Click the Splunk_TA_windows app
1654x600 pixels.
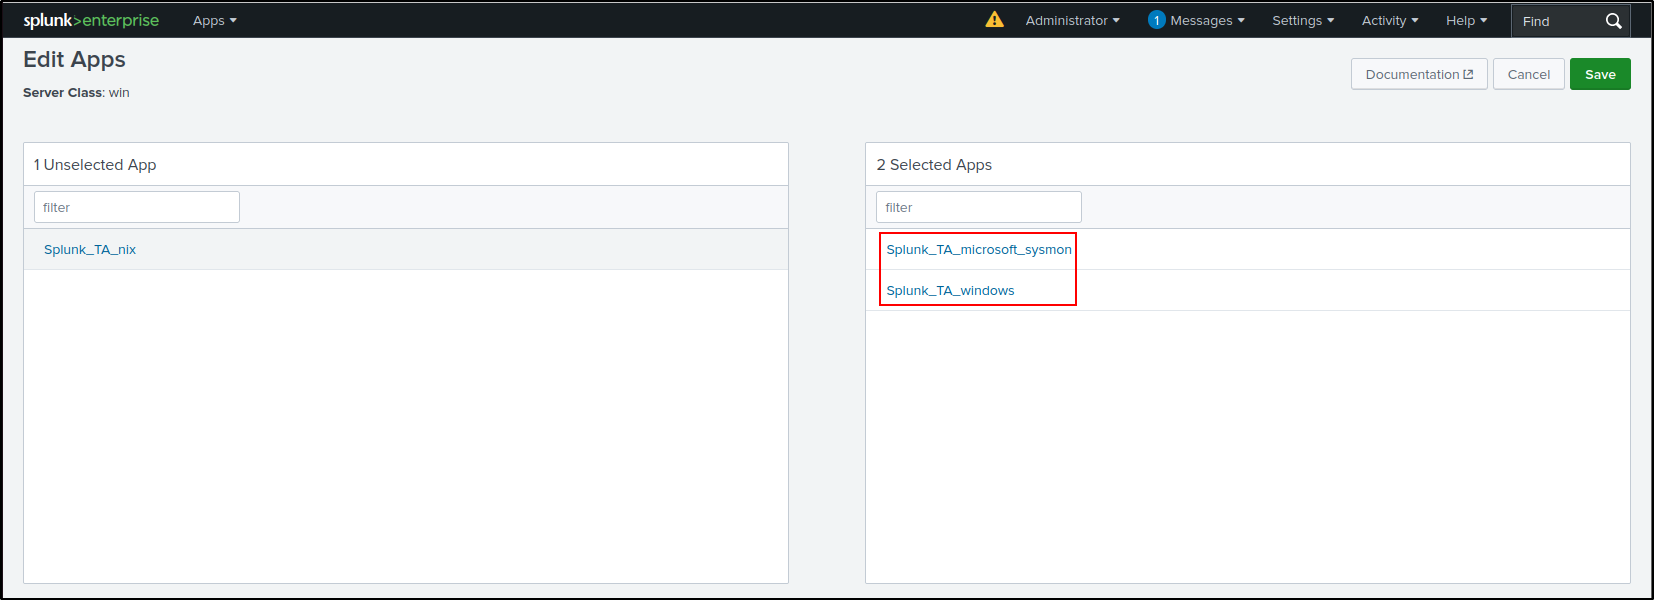(950, 290)
